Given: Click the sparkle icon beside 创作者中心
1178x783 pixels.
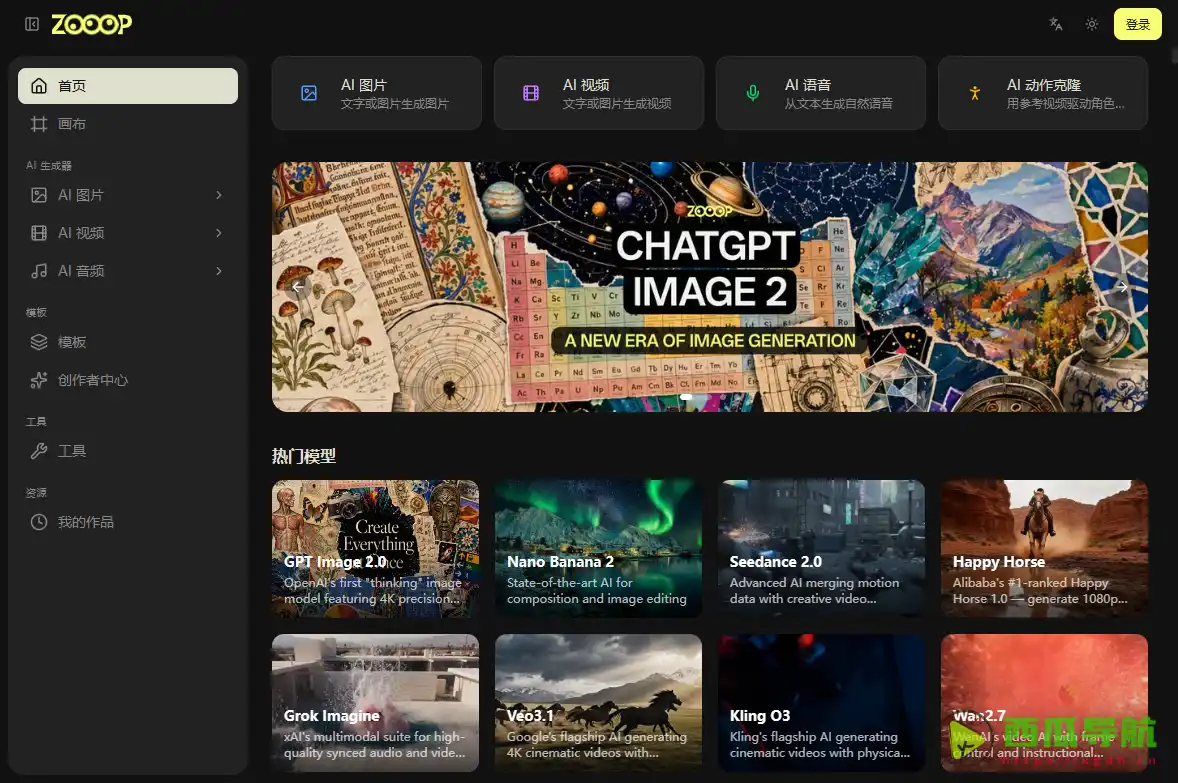Looking at the screenshot, I should click(x=38, y=380).
